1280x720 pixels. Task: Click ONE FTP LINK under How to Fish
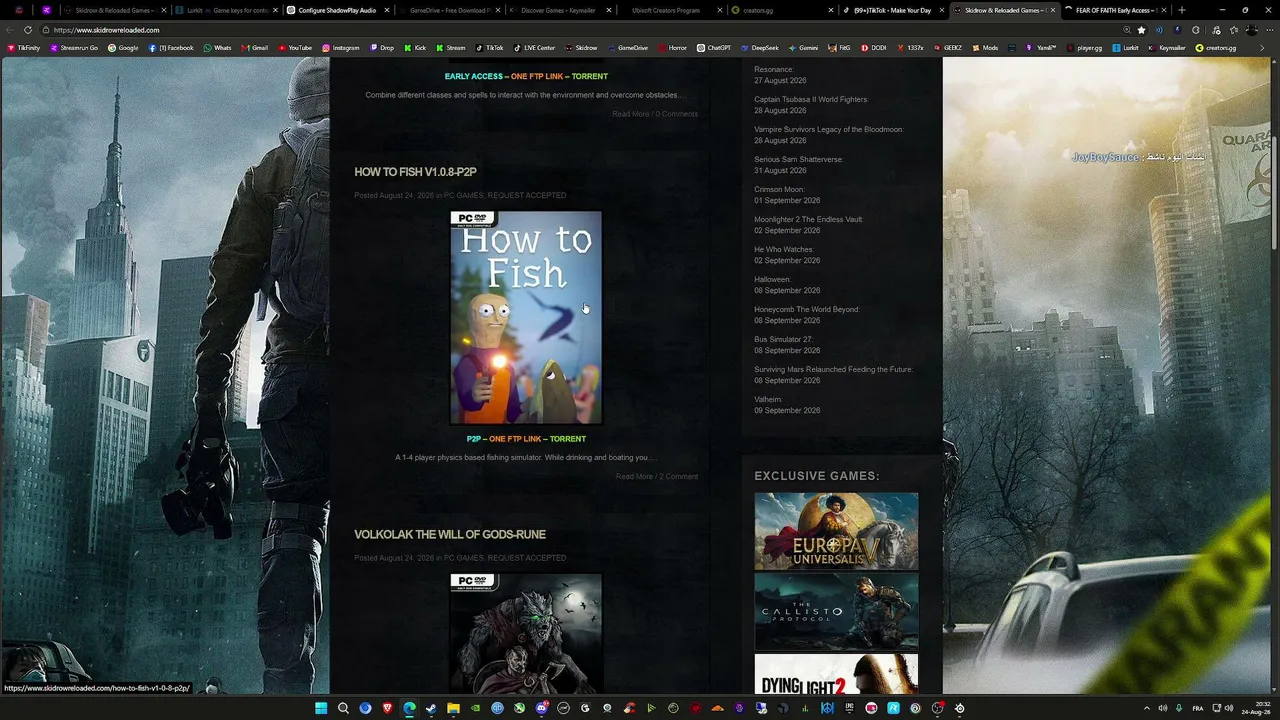tap(515, 439)
